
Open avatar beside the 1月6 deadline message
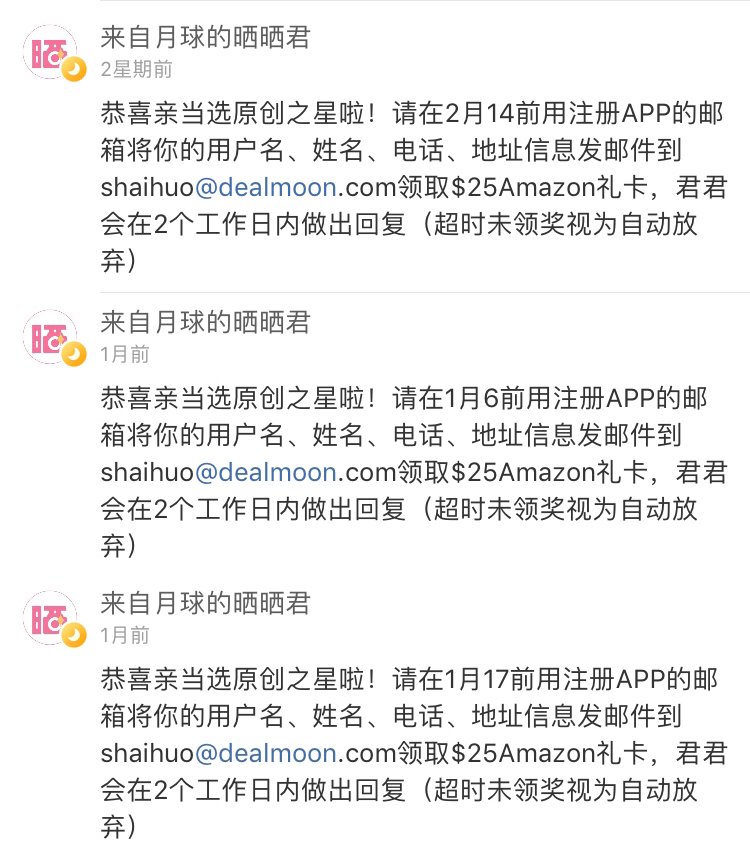50,337
